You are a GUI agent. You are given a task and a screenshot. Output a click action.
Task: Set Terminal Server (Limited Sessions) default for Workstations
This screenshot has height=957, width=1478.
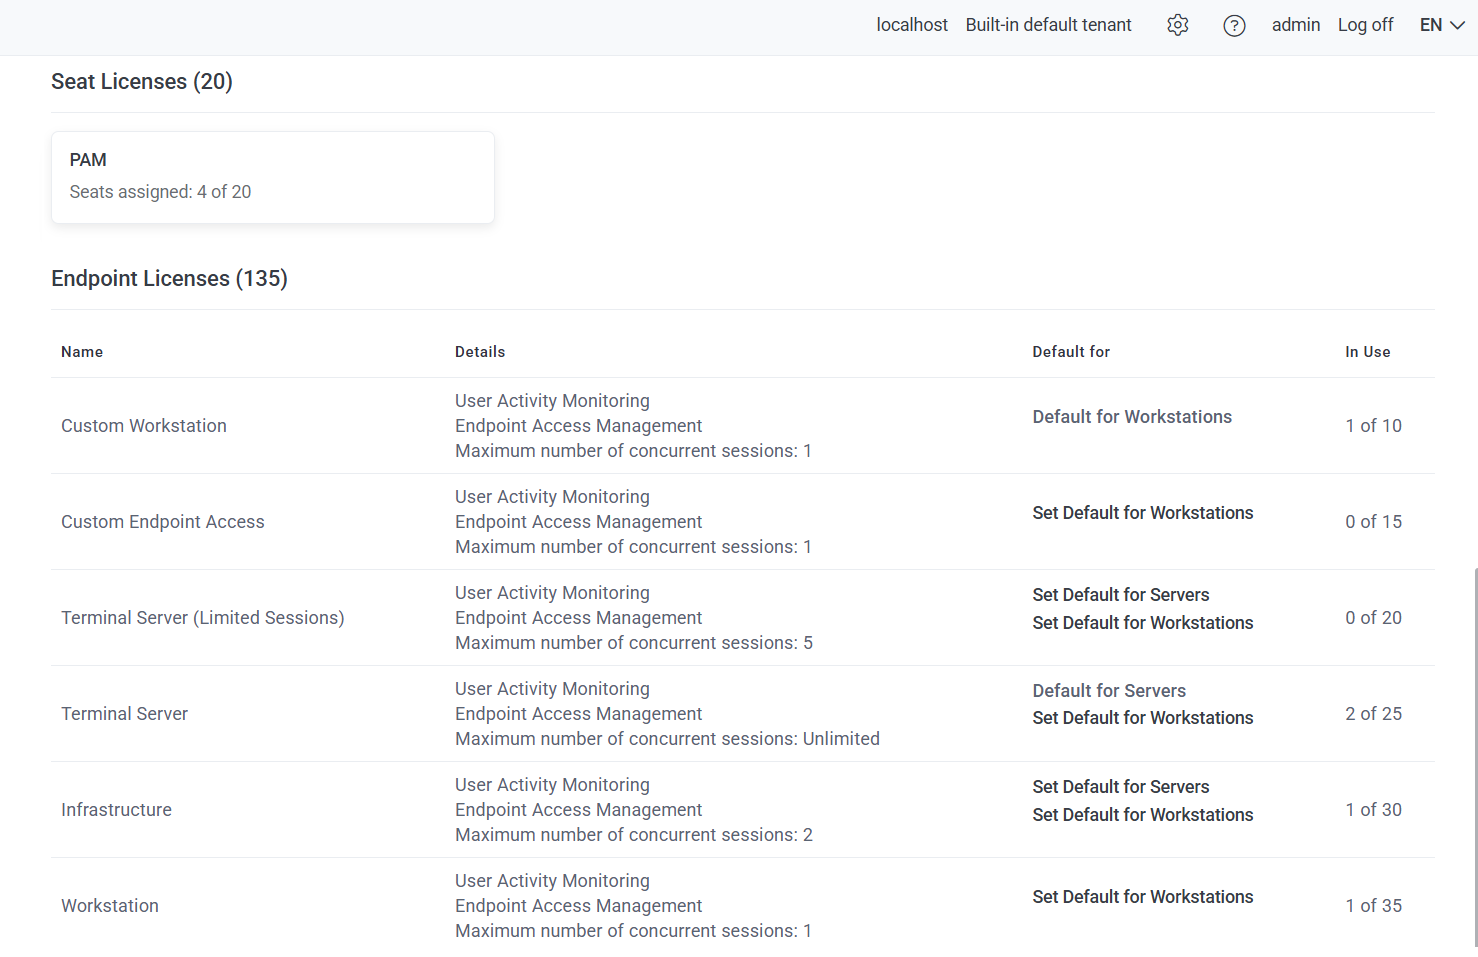(1142, 623)
